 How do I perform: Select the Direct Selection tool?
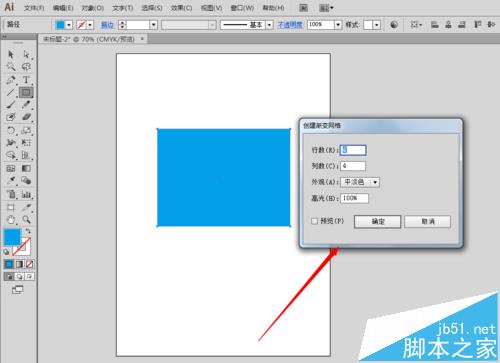click(26, 54)
